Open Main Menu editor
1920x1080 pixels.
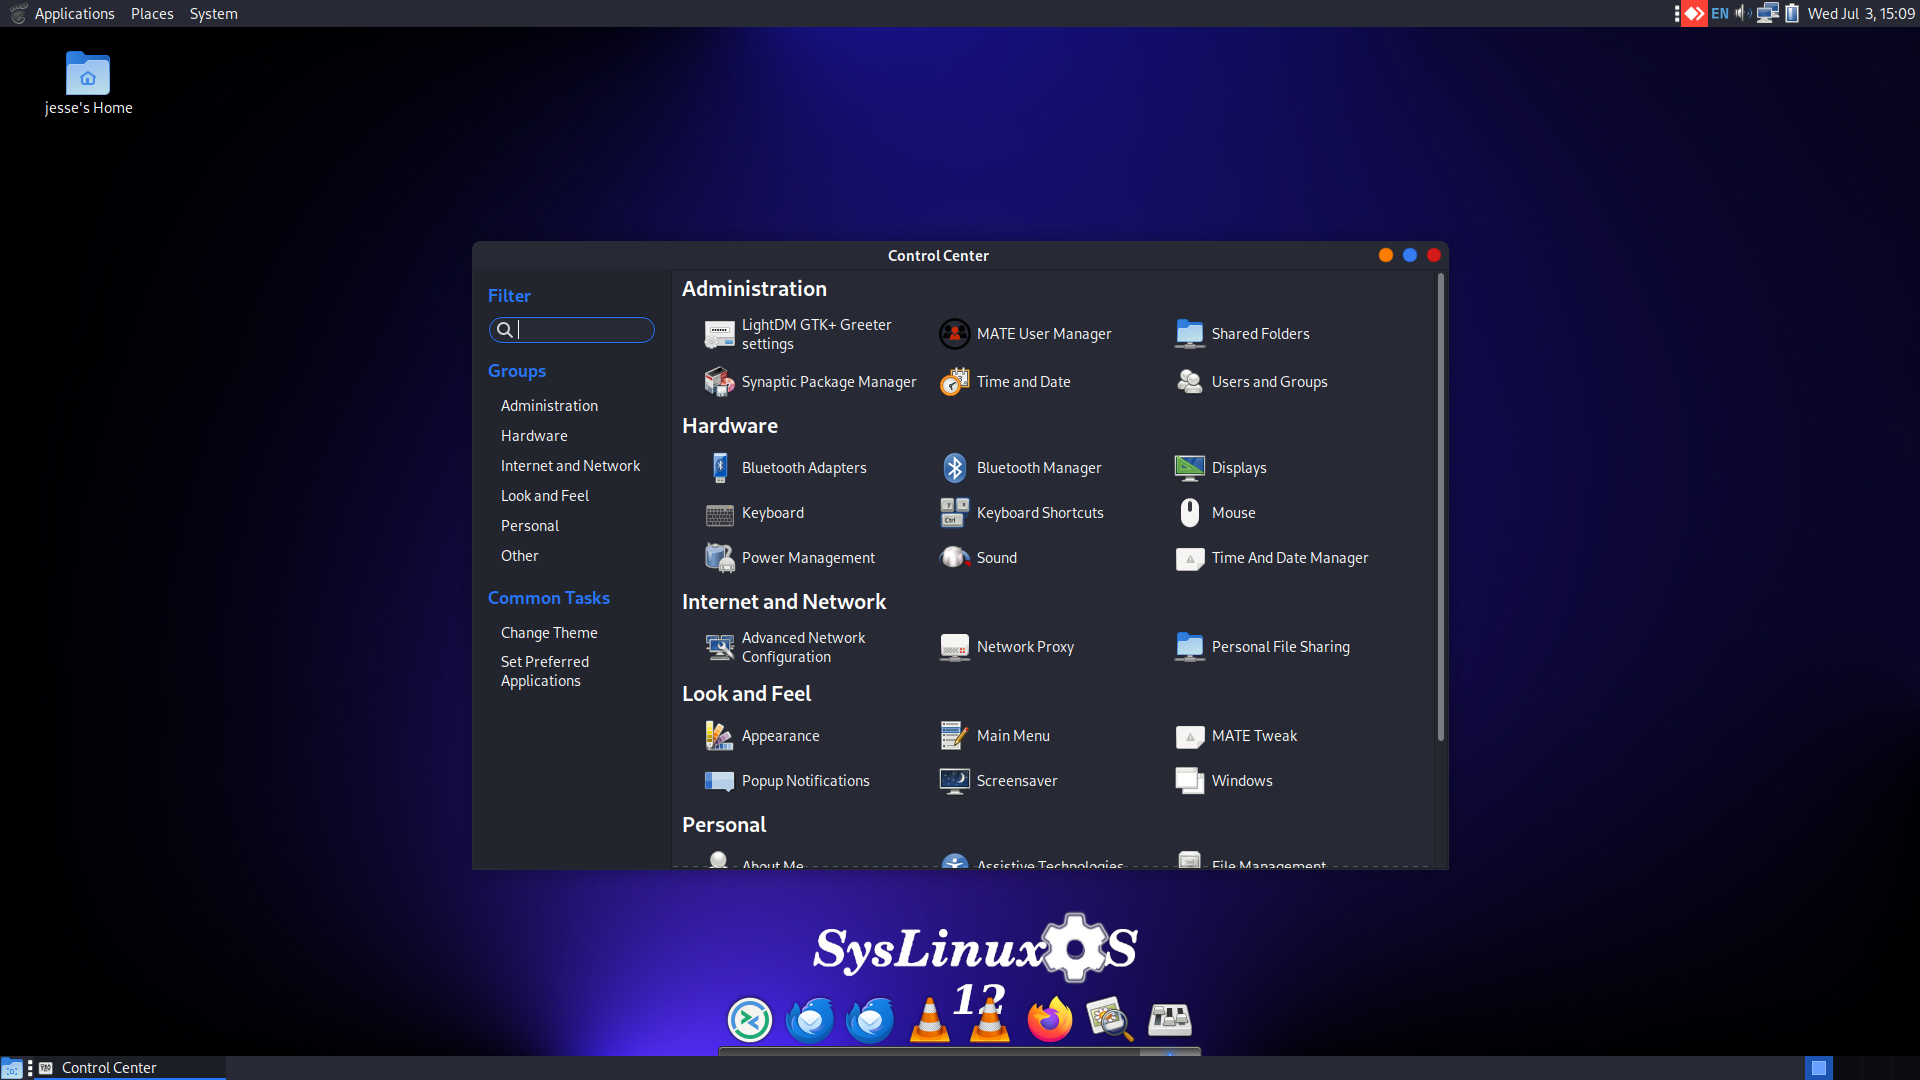point(995,736)
